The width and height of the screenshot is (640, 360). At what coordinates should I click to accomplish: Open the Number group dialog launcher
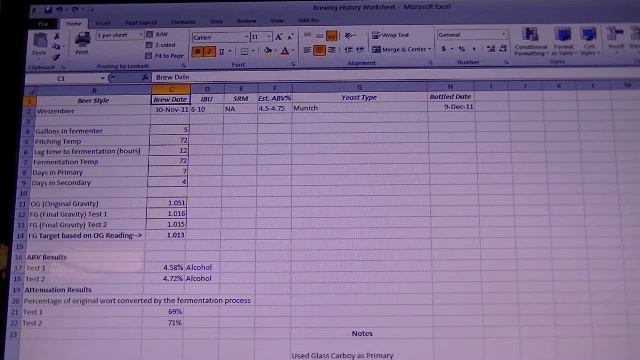pyautogui.click(x=506, y=62)
